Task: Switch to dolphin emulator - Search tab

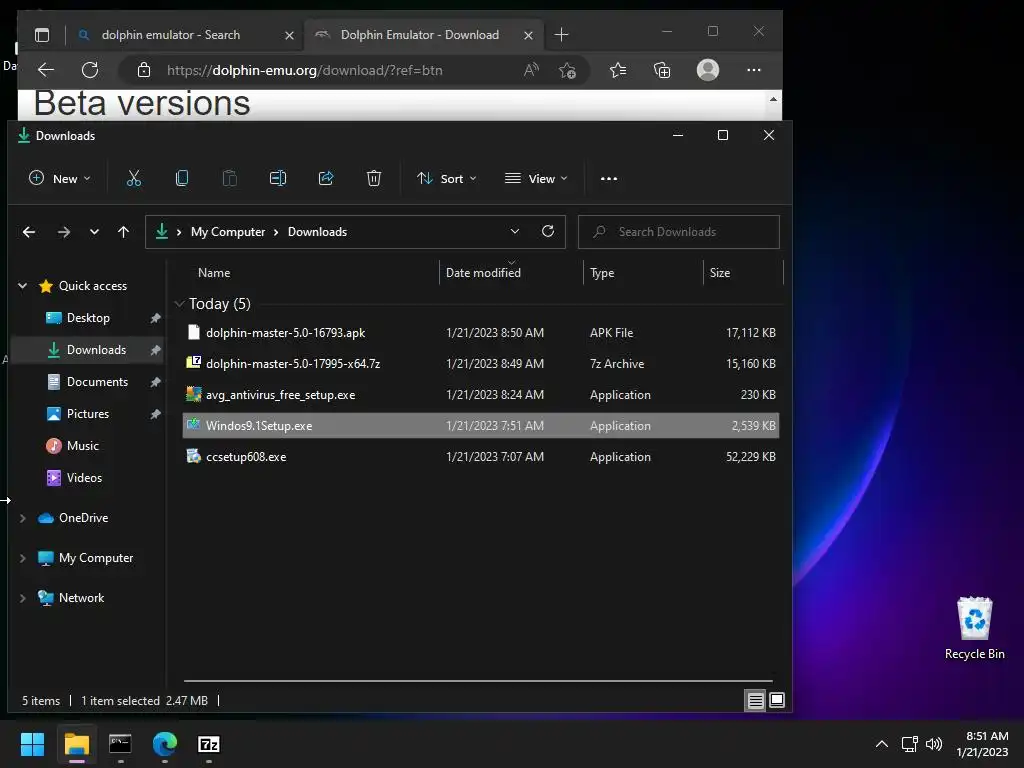Action: tap(170, 35)
